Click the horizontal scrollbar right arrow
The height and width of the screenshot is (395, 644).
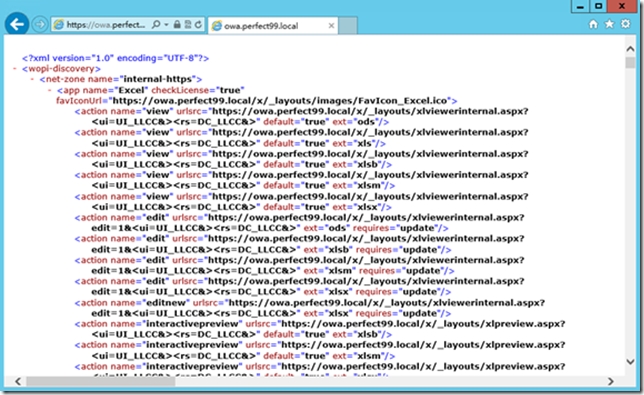(610, 381)
